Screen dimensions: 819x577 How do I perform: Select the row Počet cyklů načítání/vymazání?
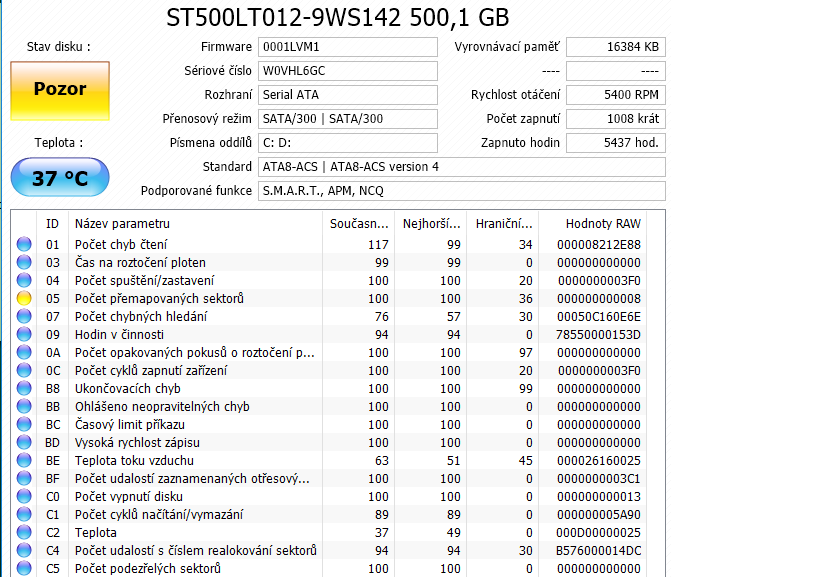[331, 514]
